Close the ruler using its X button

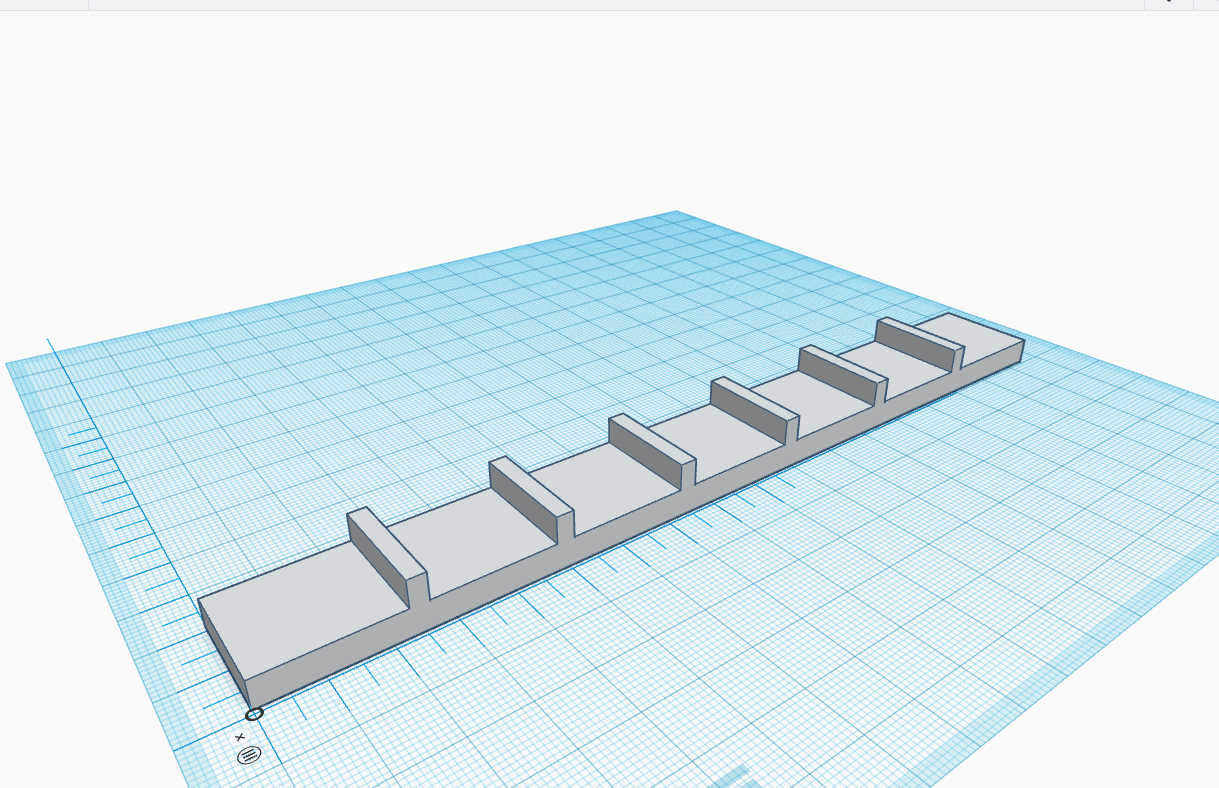240,737
